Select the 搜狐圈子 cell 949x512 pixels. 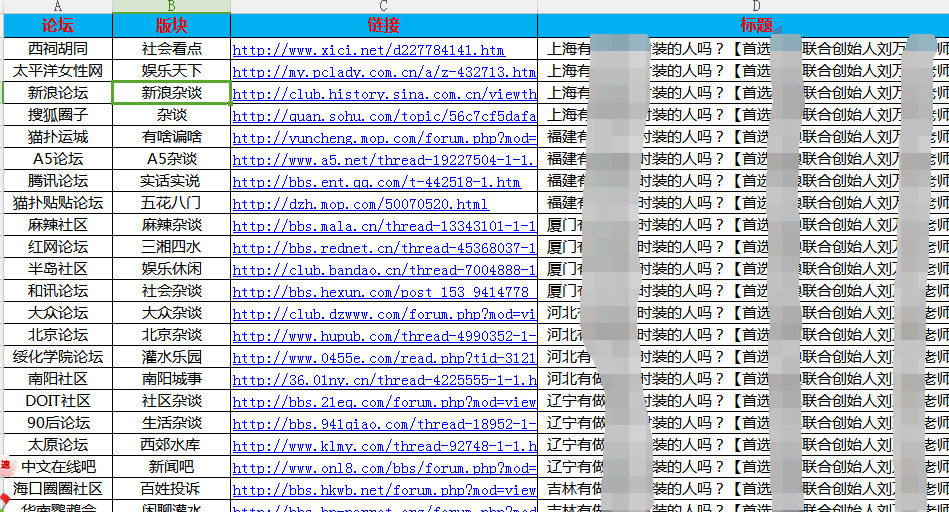click(x=57, y=114)
